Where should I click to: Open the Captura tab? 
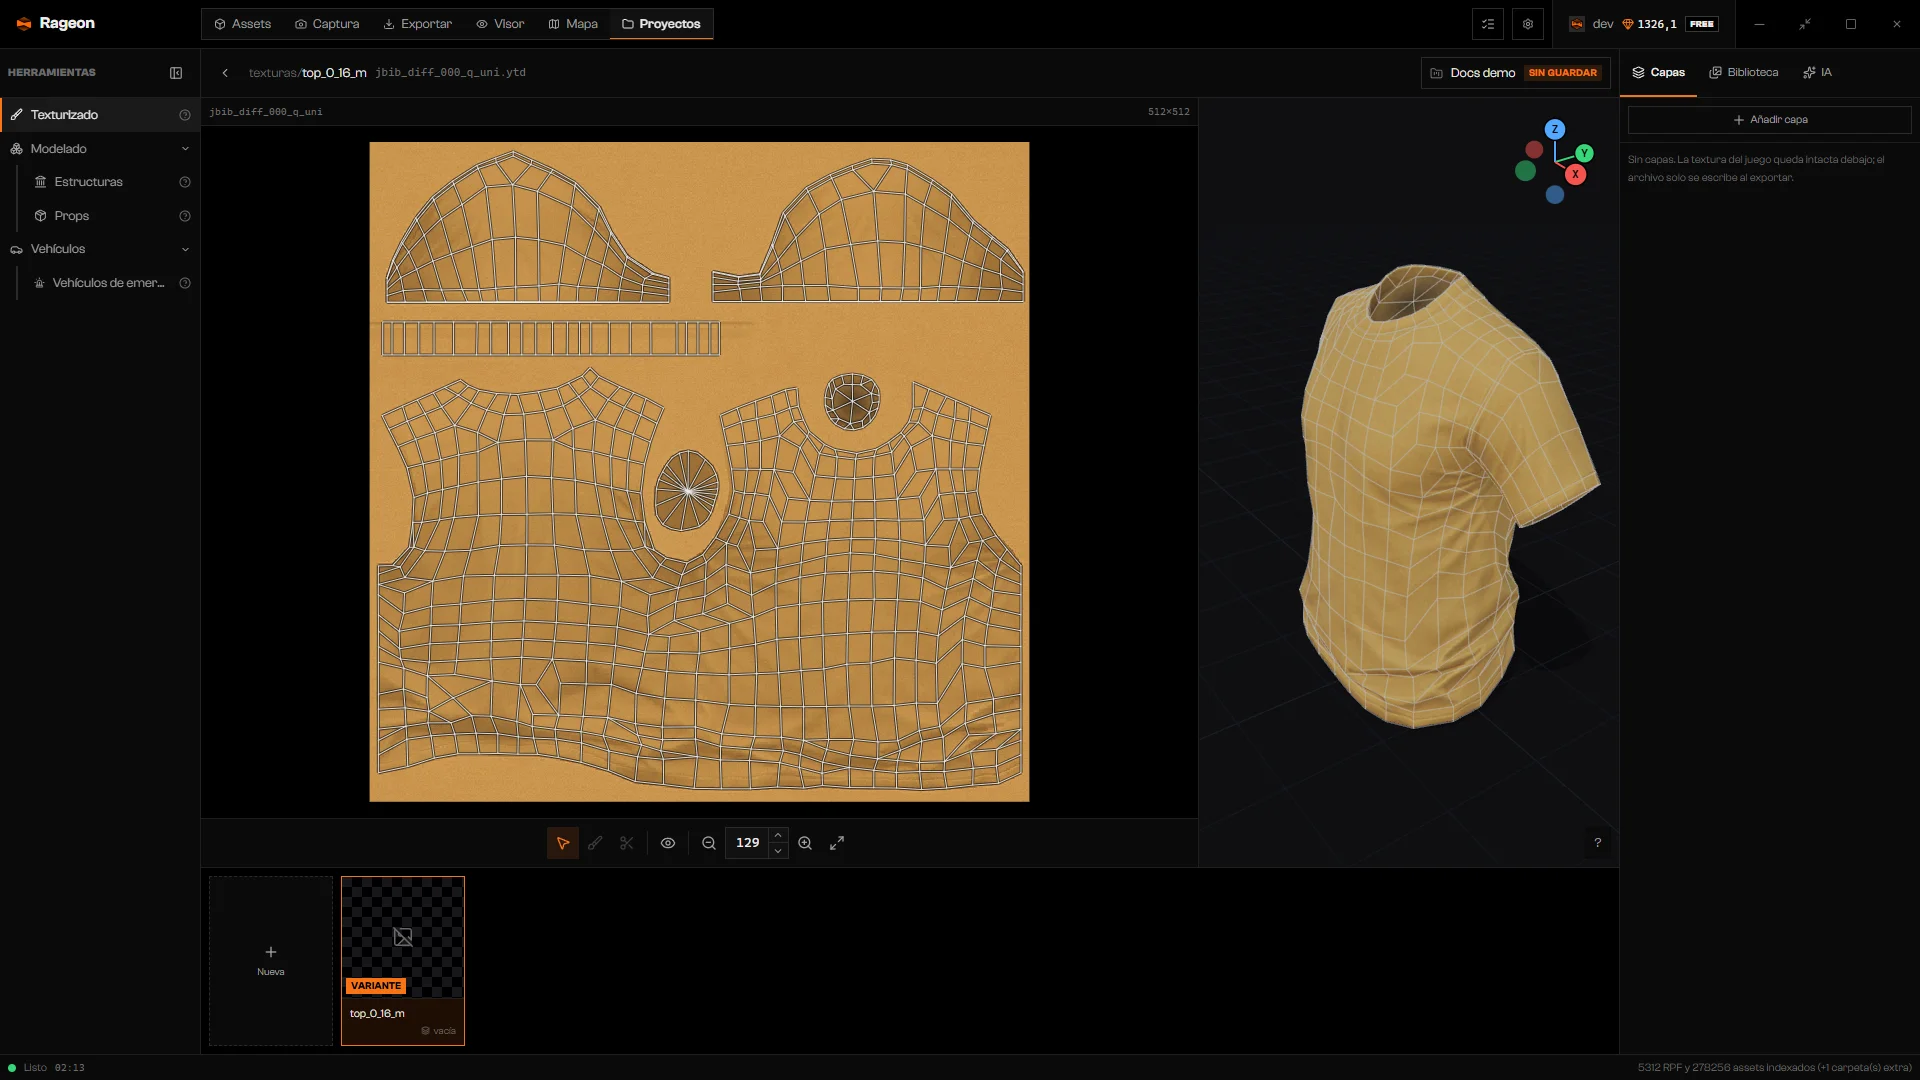click(327, 24)
